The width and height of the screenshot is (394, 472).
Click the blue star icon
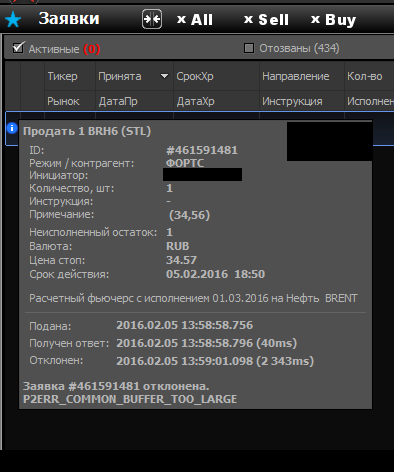pyautogui.click(x=13, y=20)
